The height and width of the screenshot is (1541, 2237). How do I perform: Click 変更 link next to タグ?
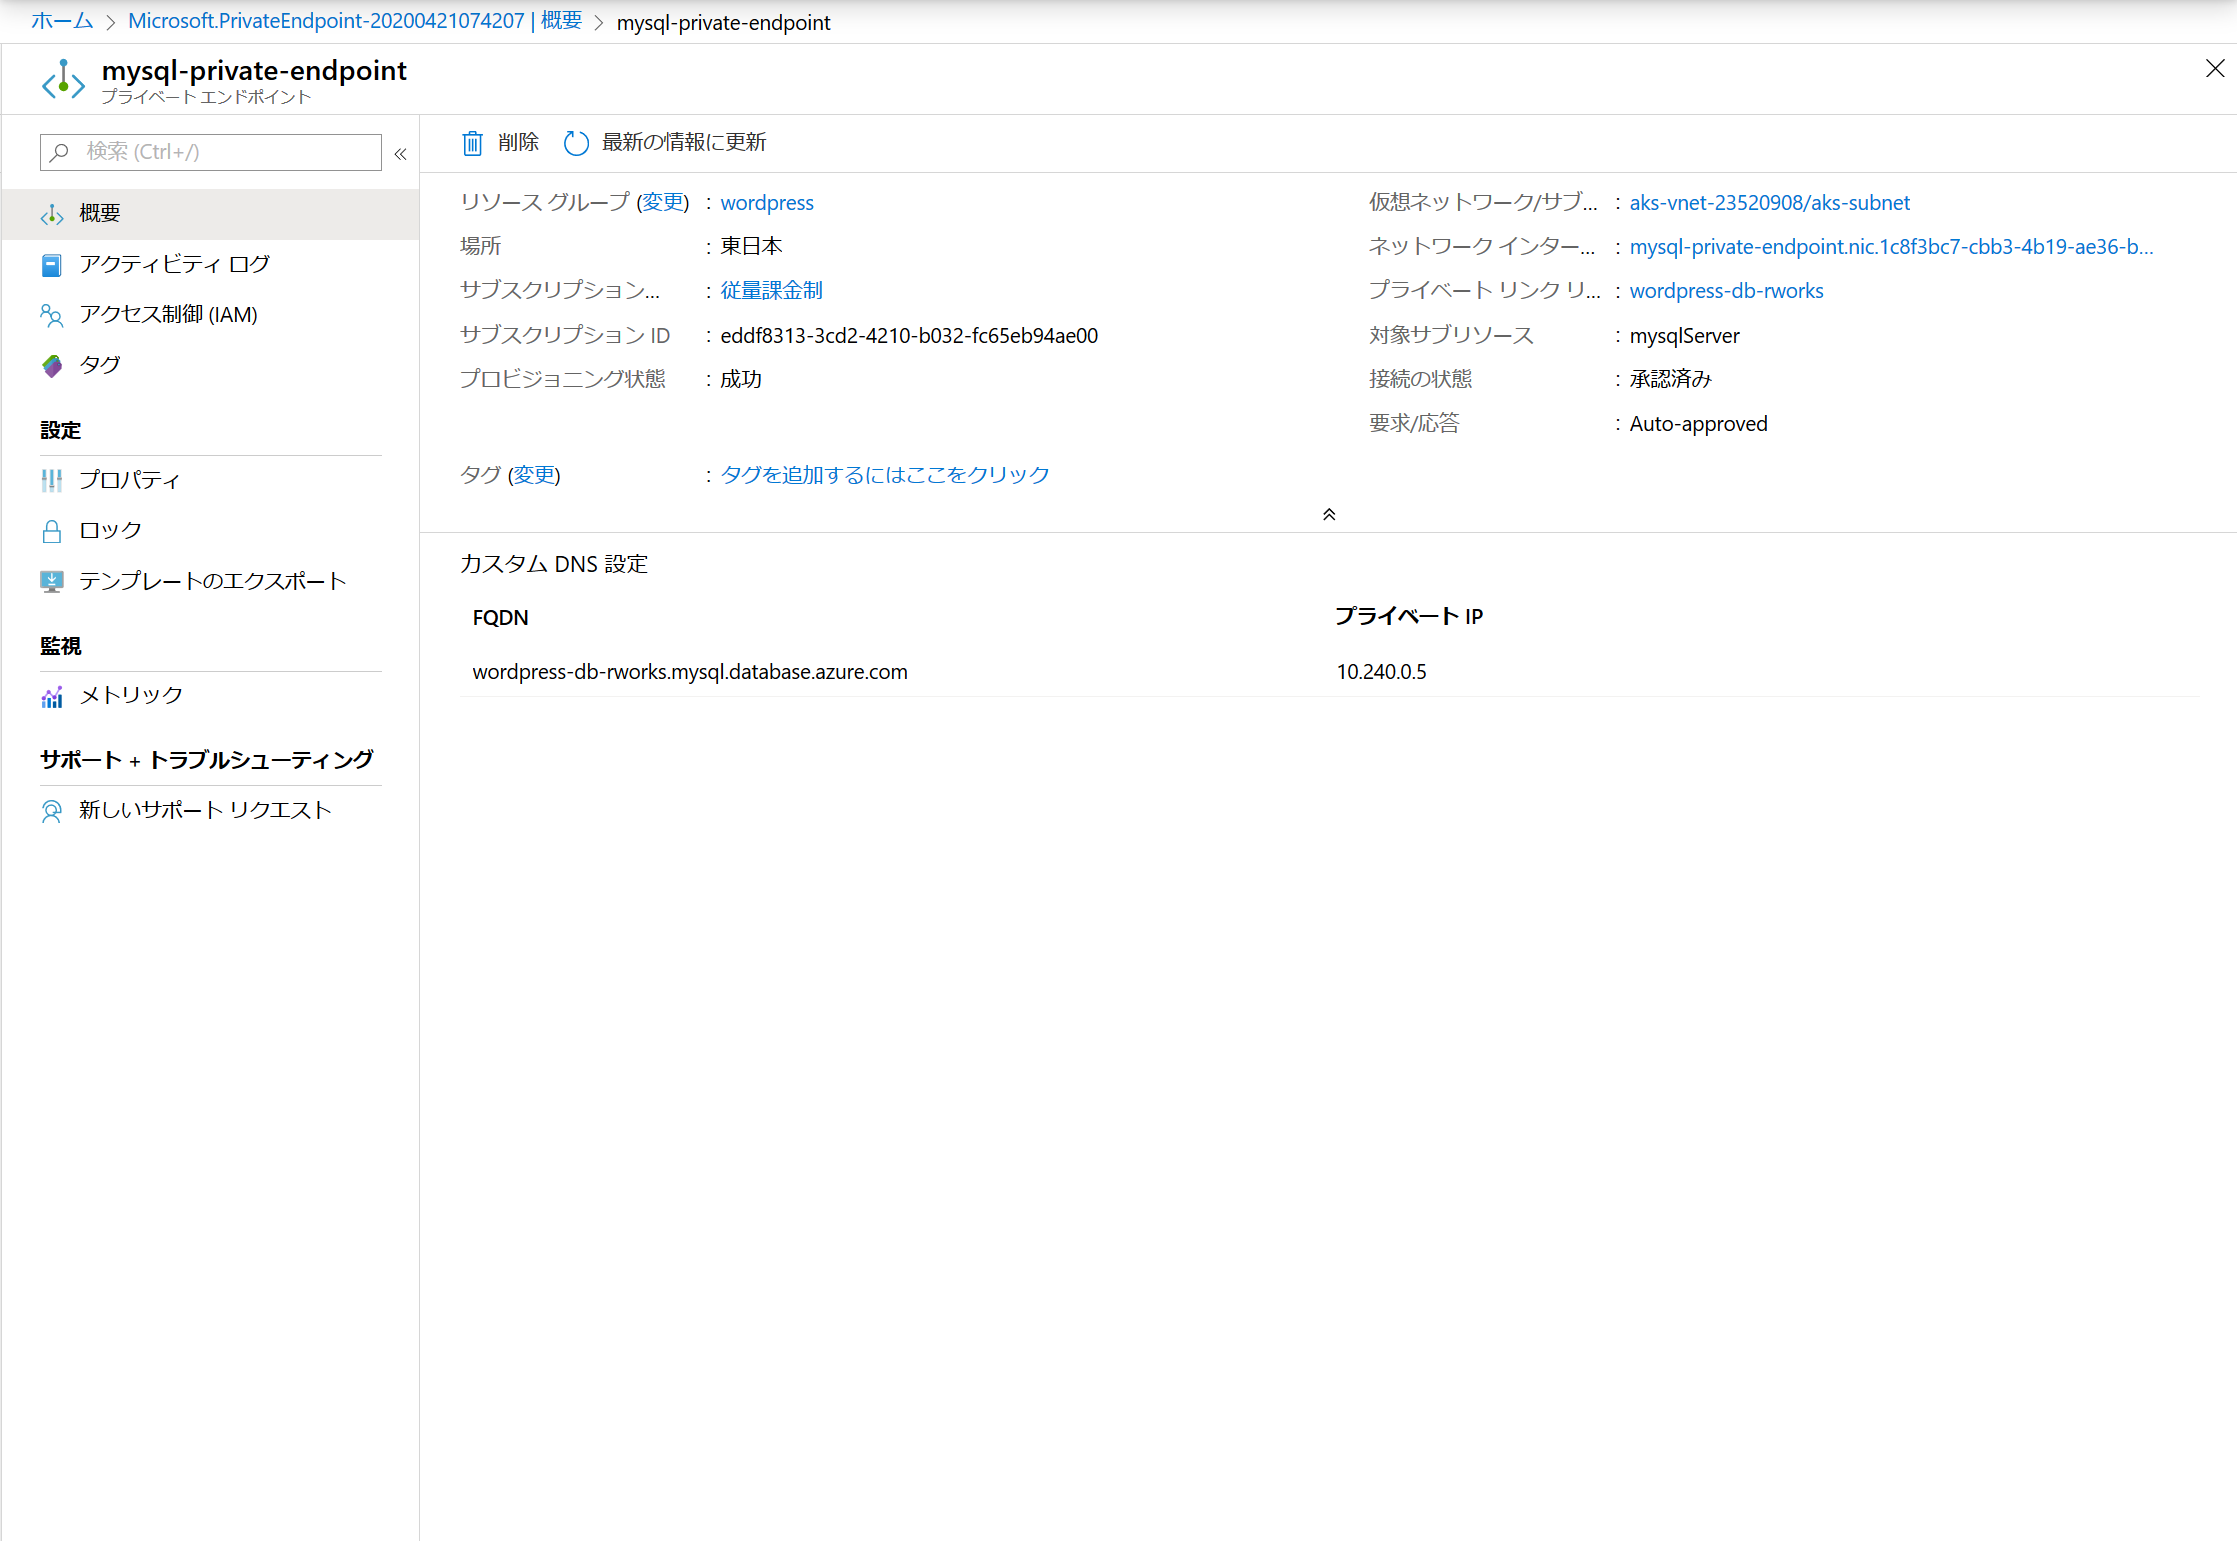534,475
